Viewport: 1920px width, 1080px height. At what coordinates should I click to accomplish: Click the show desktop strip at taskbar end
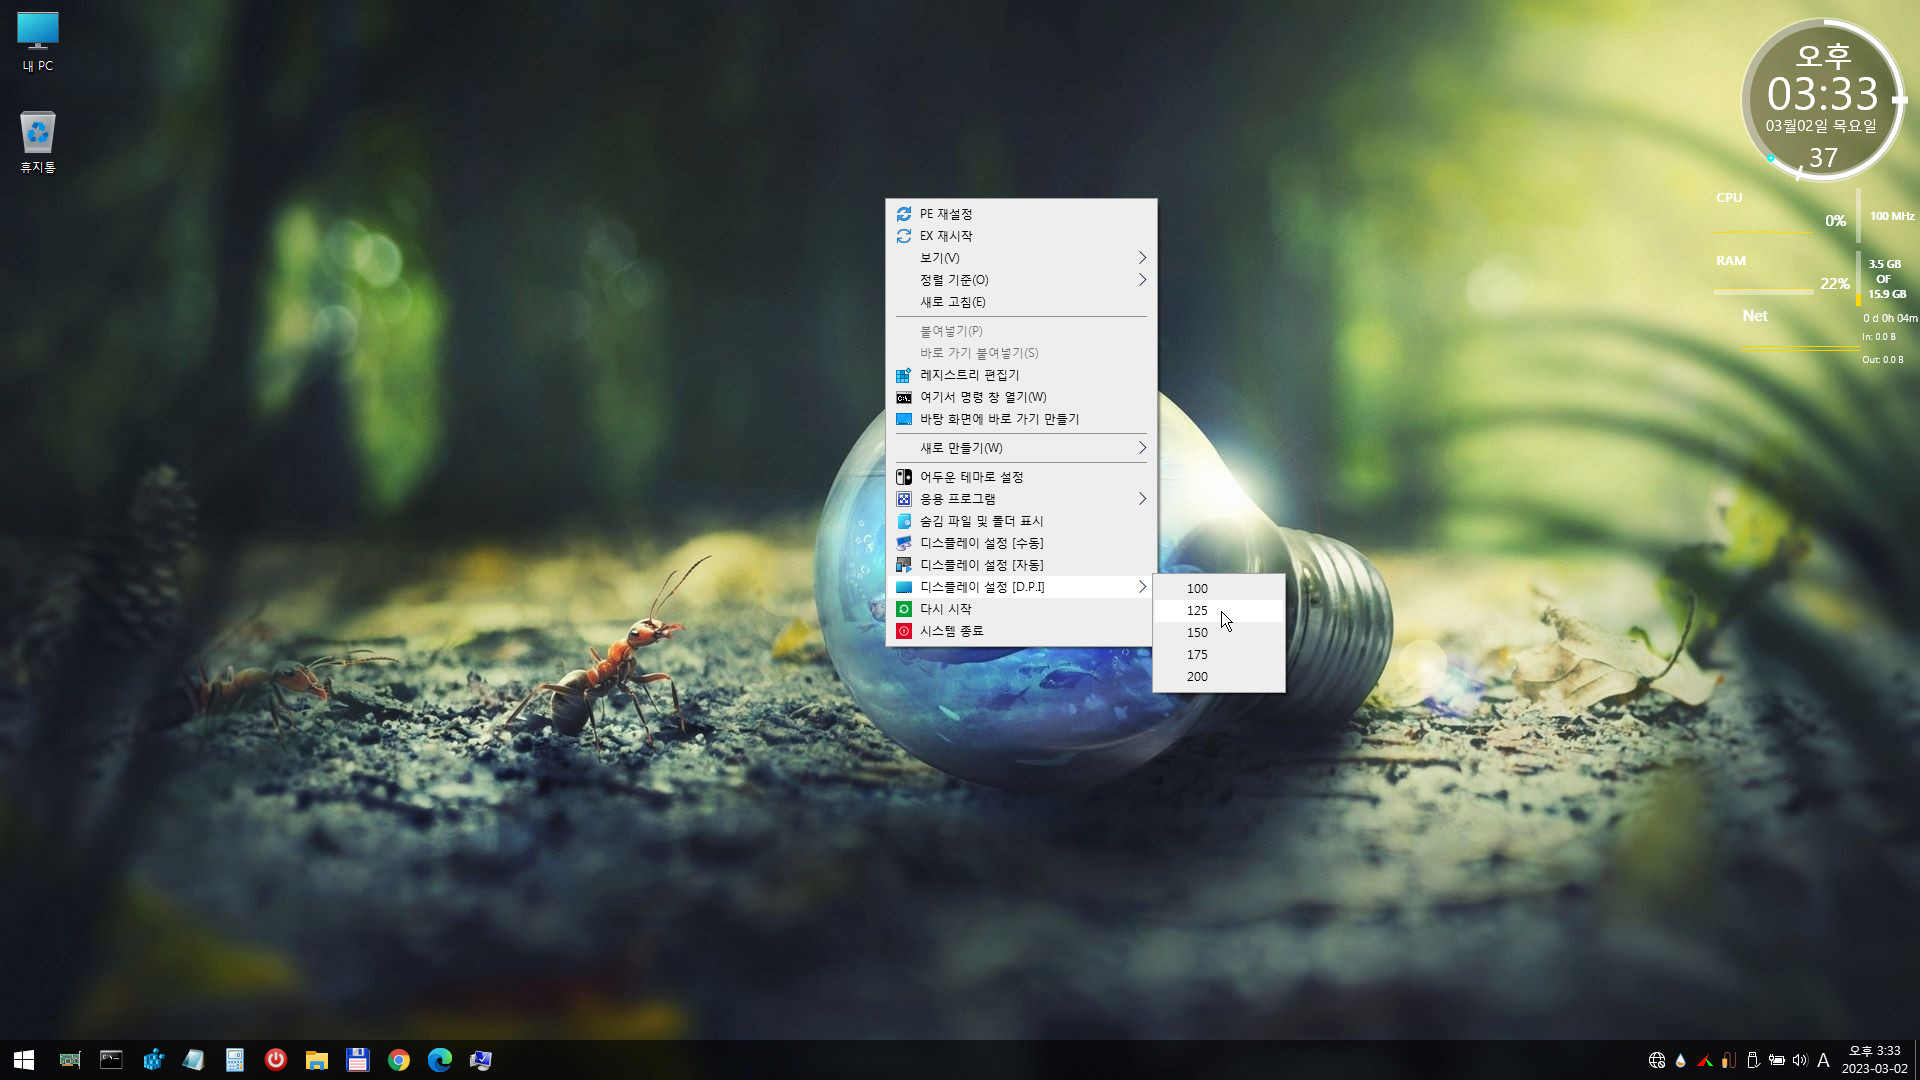(x=1916, y=1060)
